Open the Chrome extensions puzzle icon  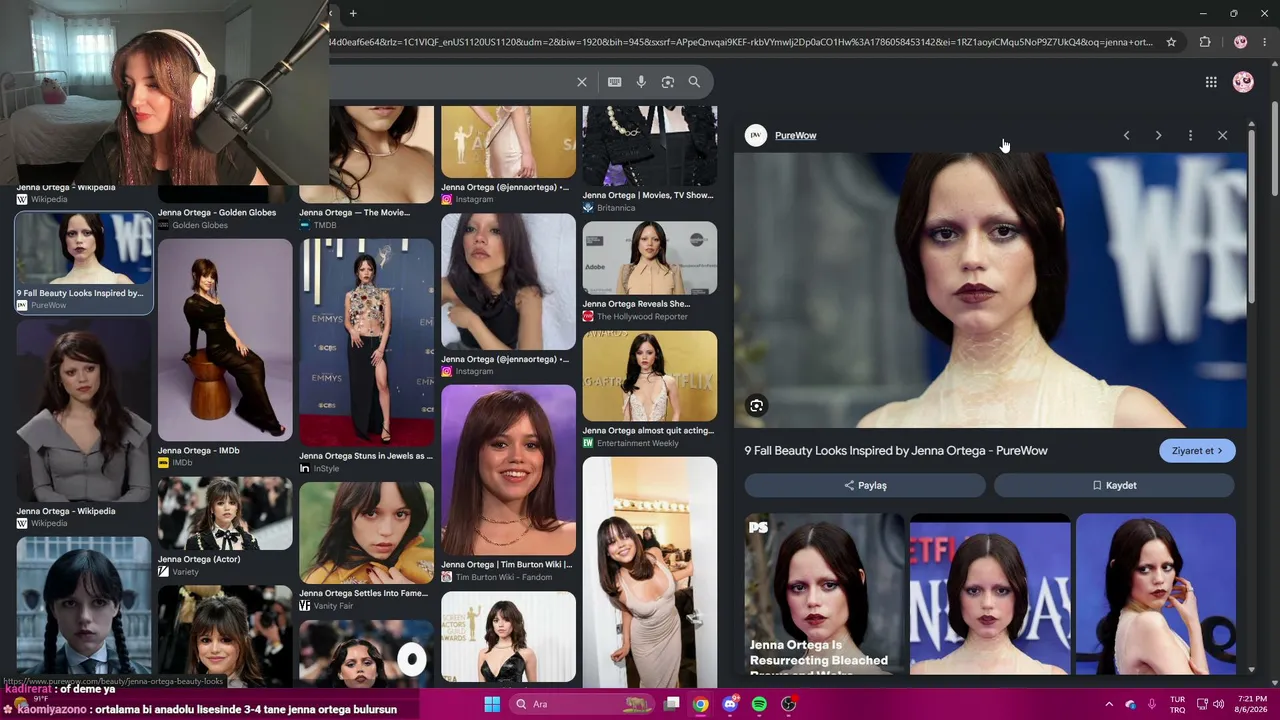pos(1205,42)
